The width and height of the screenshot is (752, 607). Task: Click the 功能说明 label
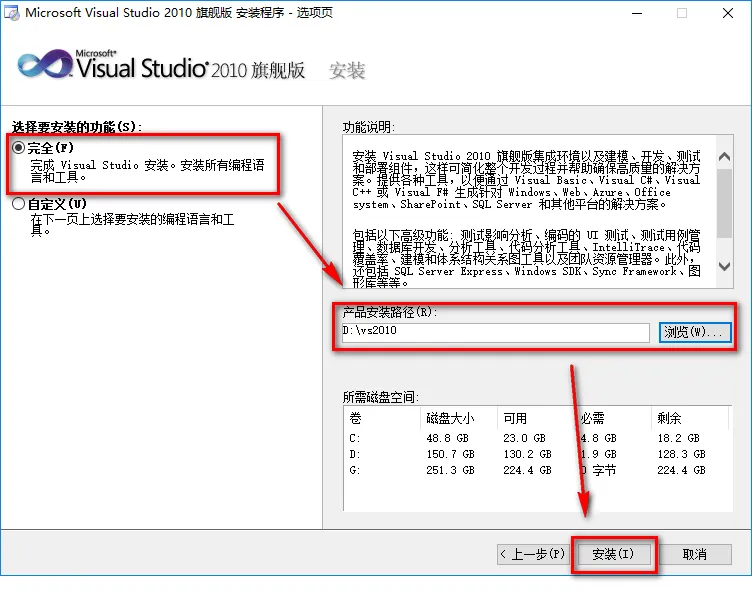click(x=368, y=127)
